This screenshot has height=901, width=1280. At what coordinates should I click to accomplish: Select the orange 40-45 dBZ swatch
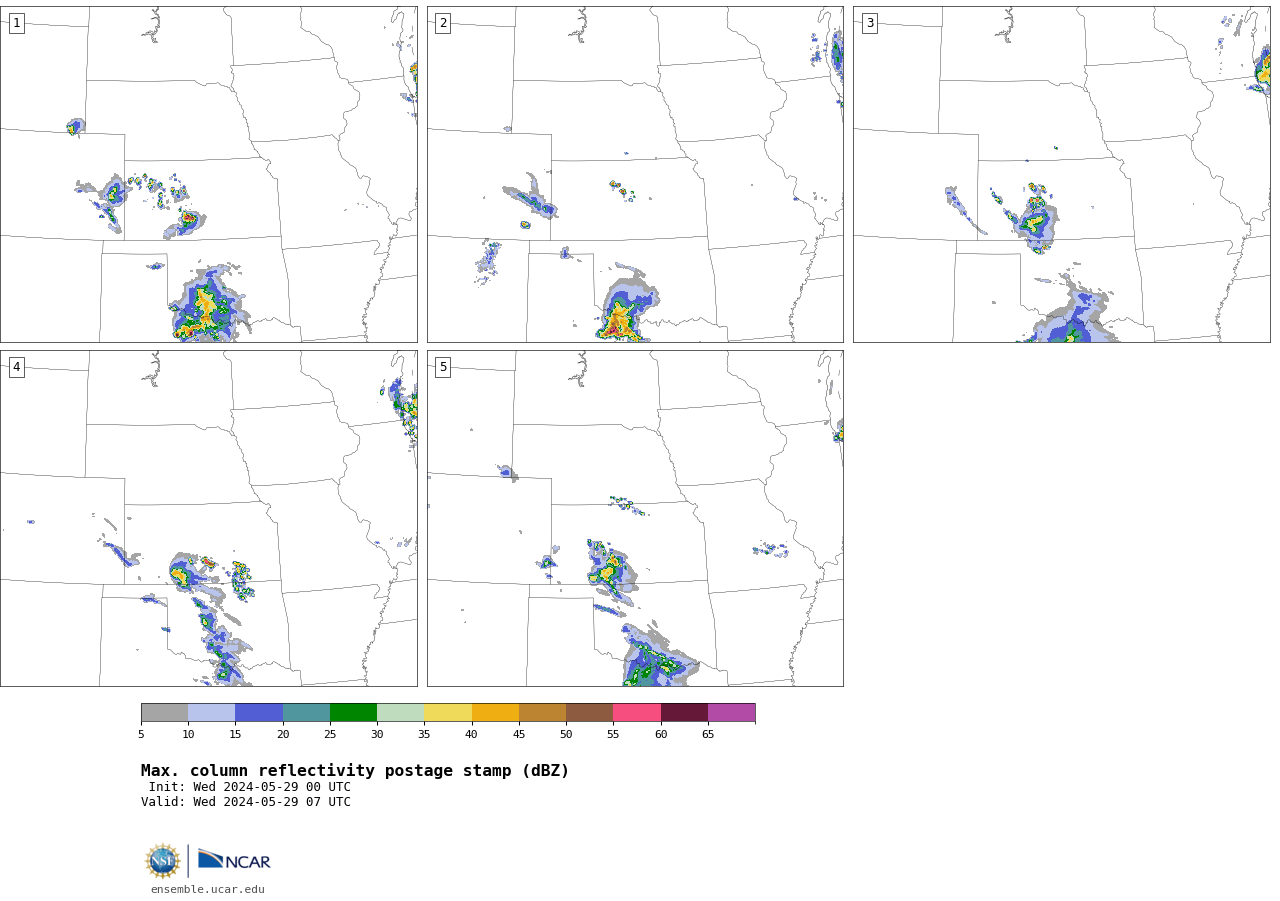[x=495, y=713]
